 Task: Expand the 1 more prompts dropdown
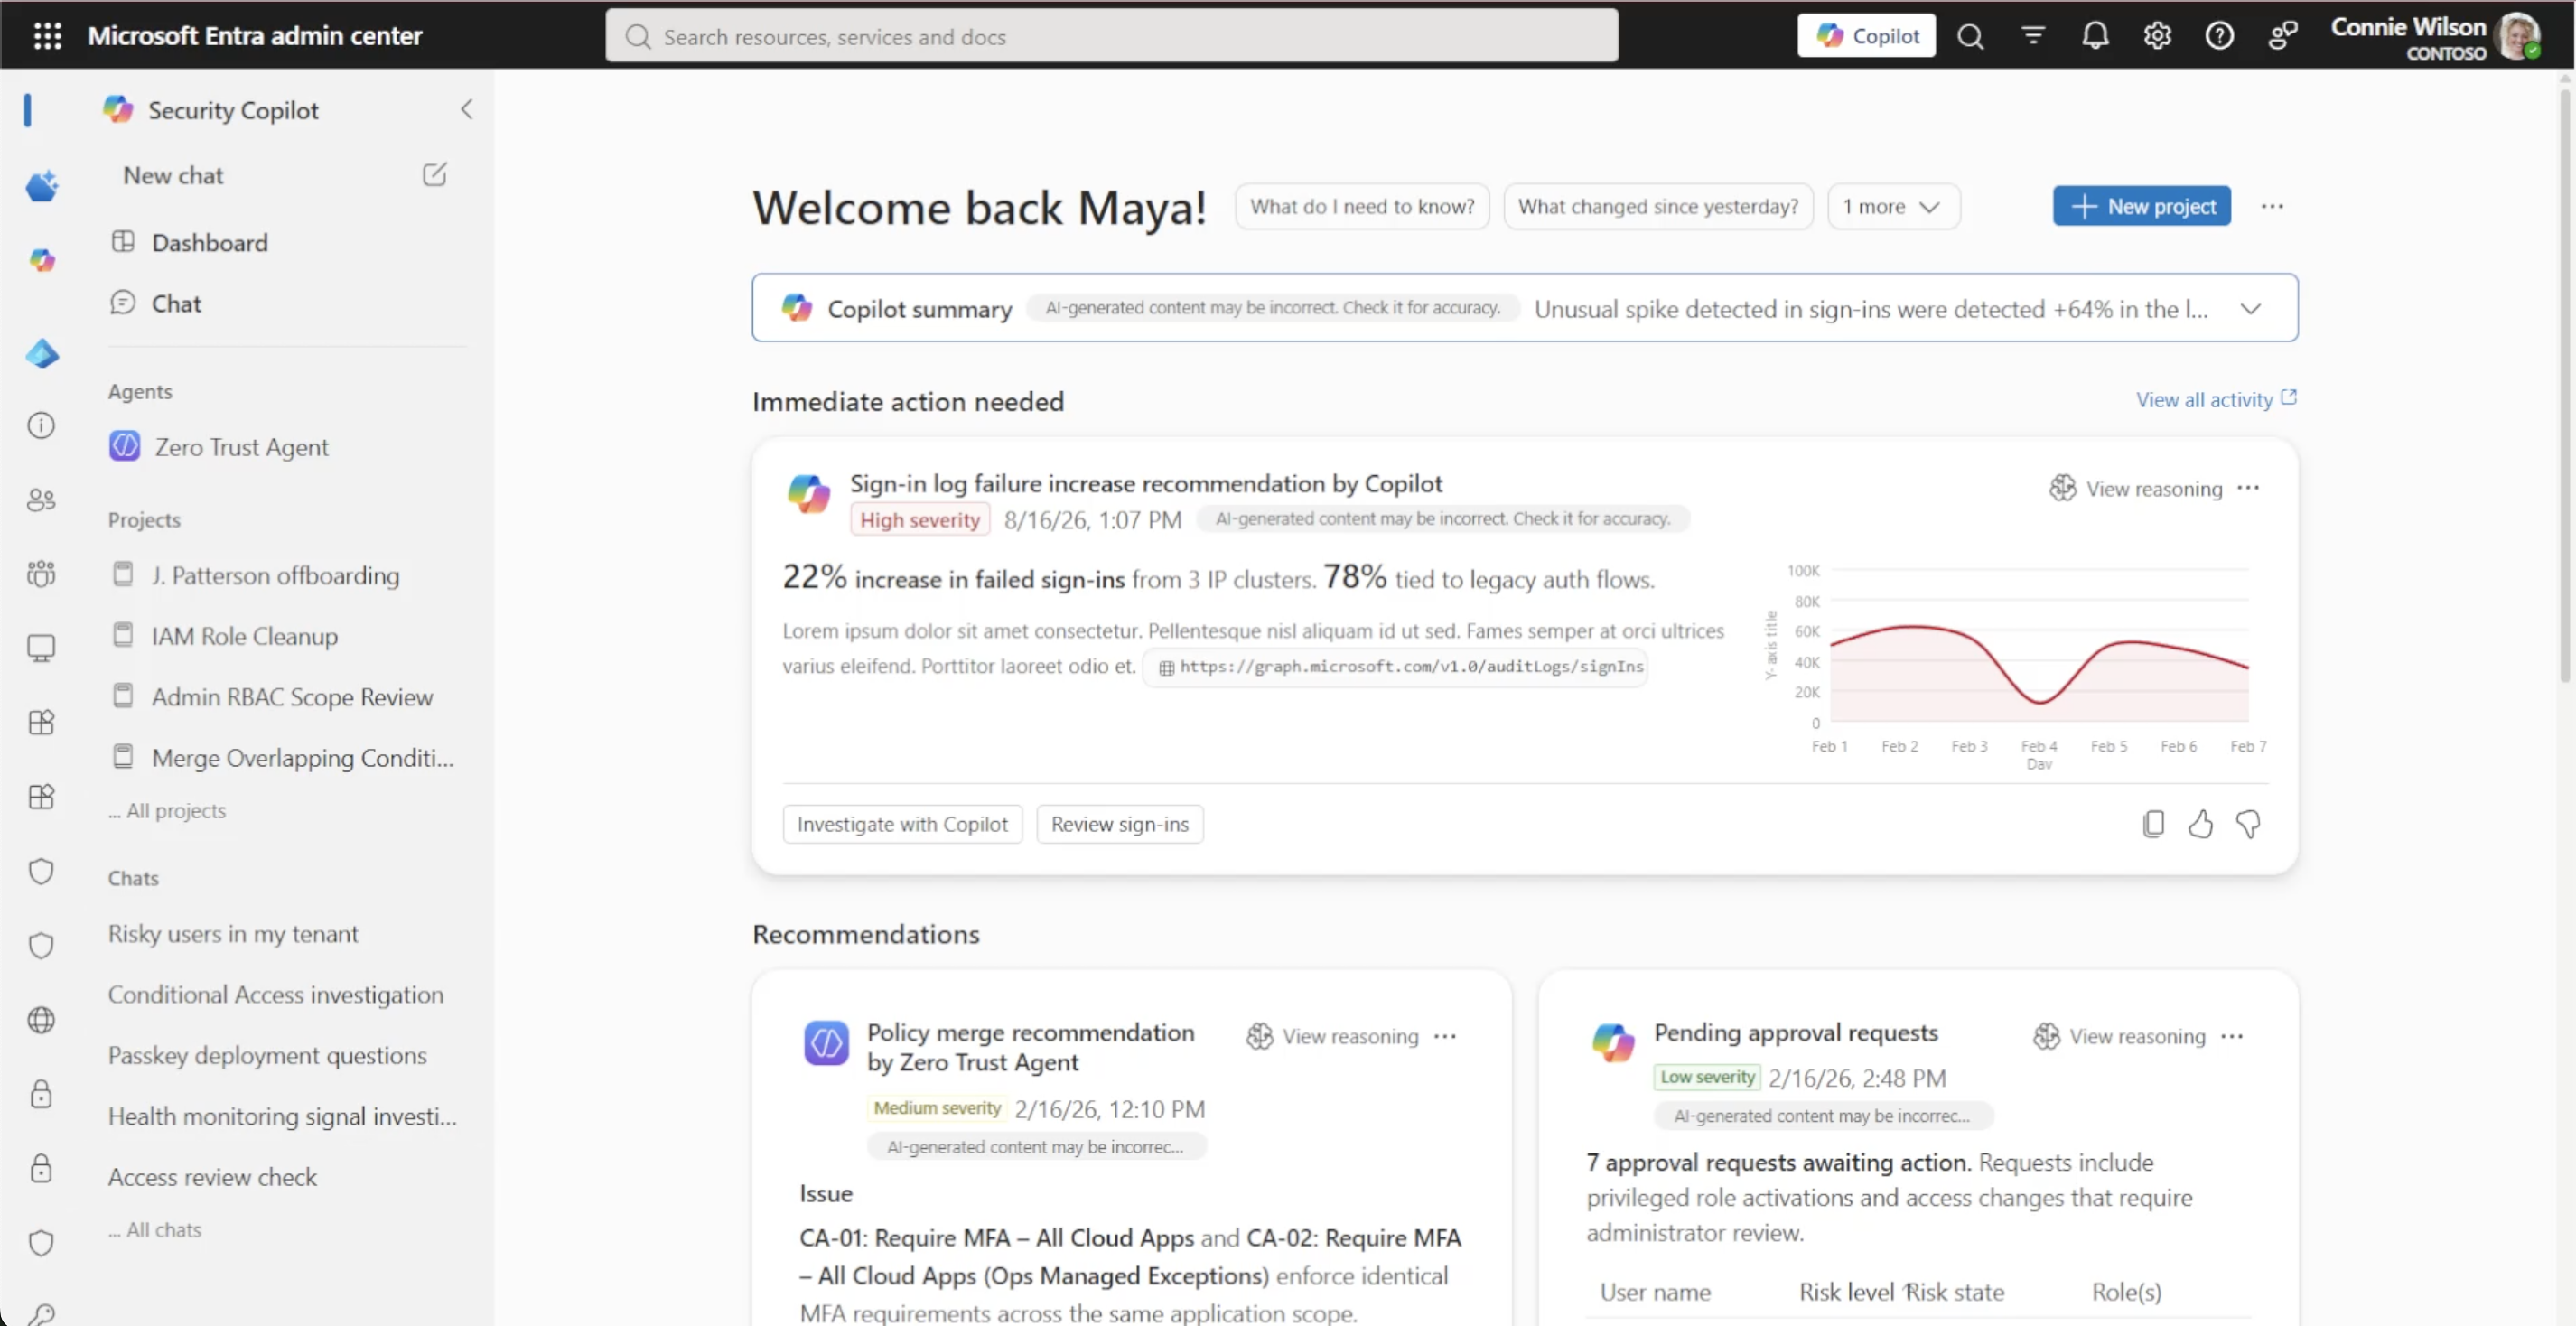point(1892,206)
